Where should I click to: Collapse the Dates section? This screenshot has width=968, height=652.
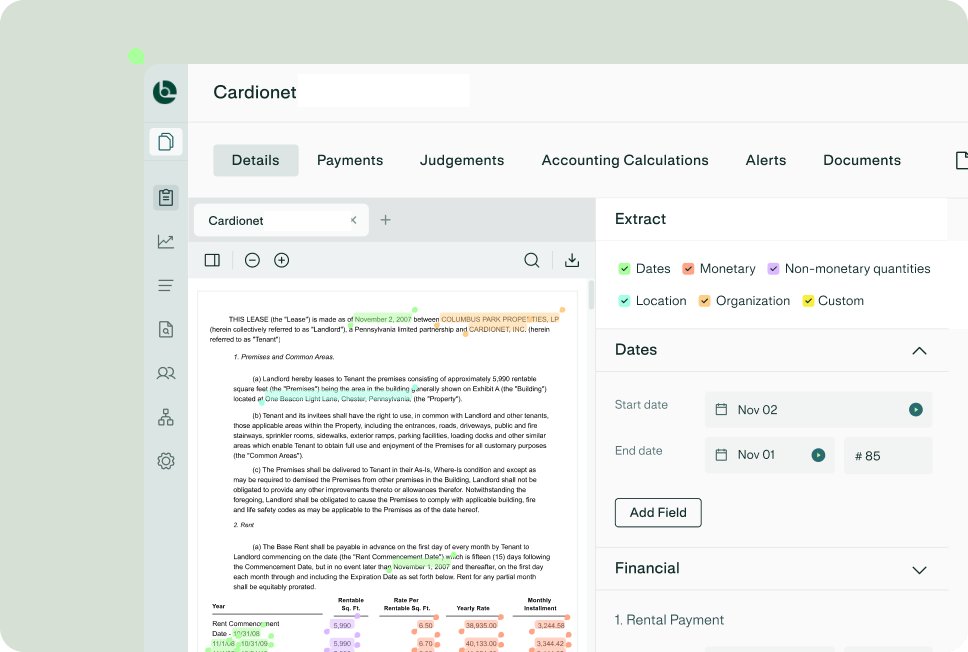919,351
